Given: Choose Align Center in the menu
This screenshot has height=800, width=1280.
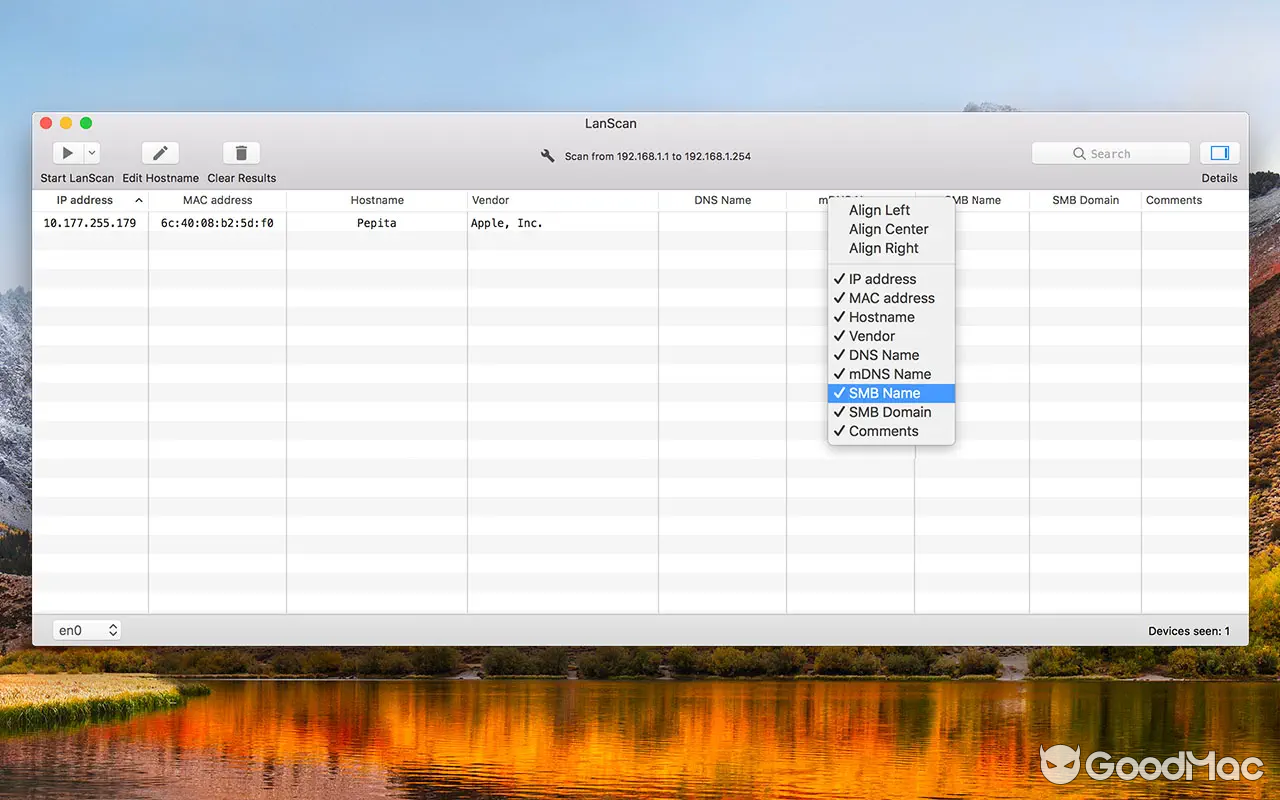Looking at the screenshot, I should point(887,229).
